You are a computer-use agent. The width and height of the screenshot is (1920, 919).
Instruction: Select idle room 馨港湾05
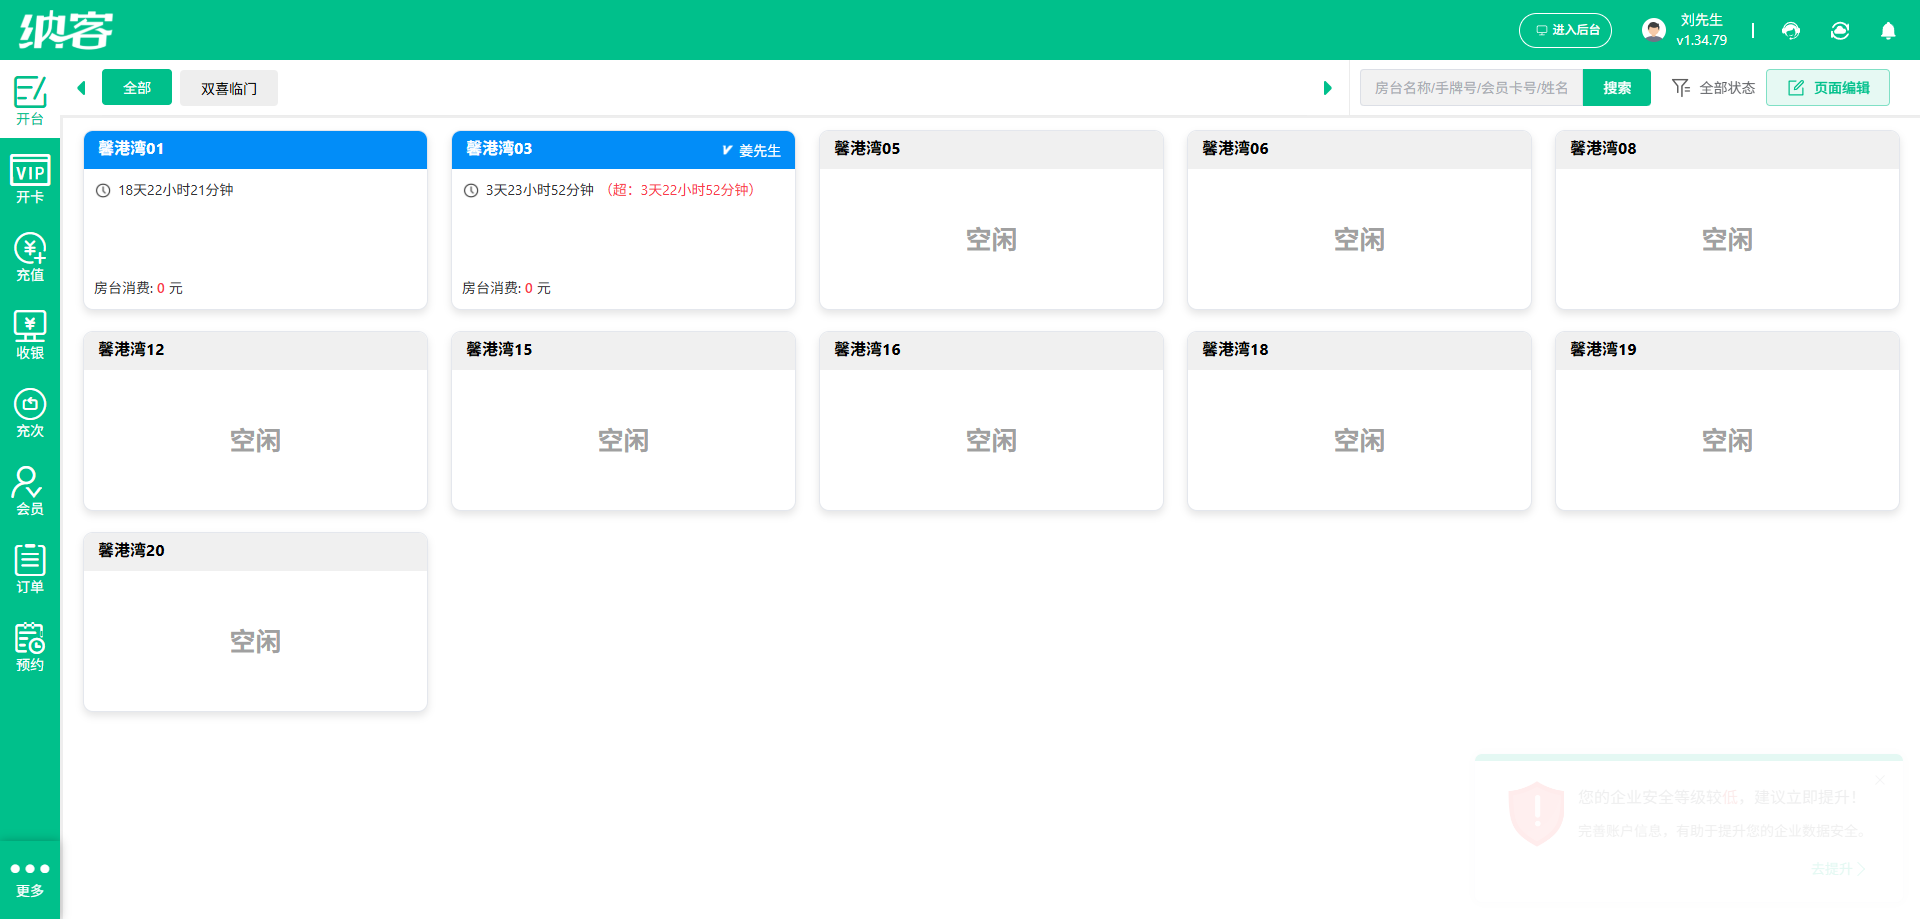pos(991,220)
